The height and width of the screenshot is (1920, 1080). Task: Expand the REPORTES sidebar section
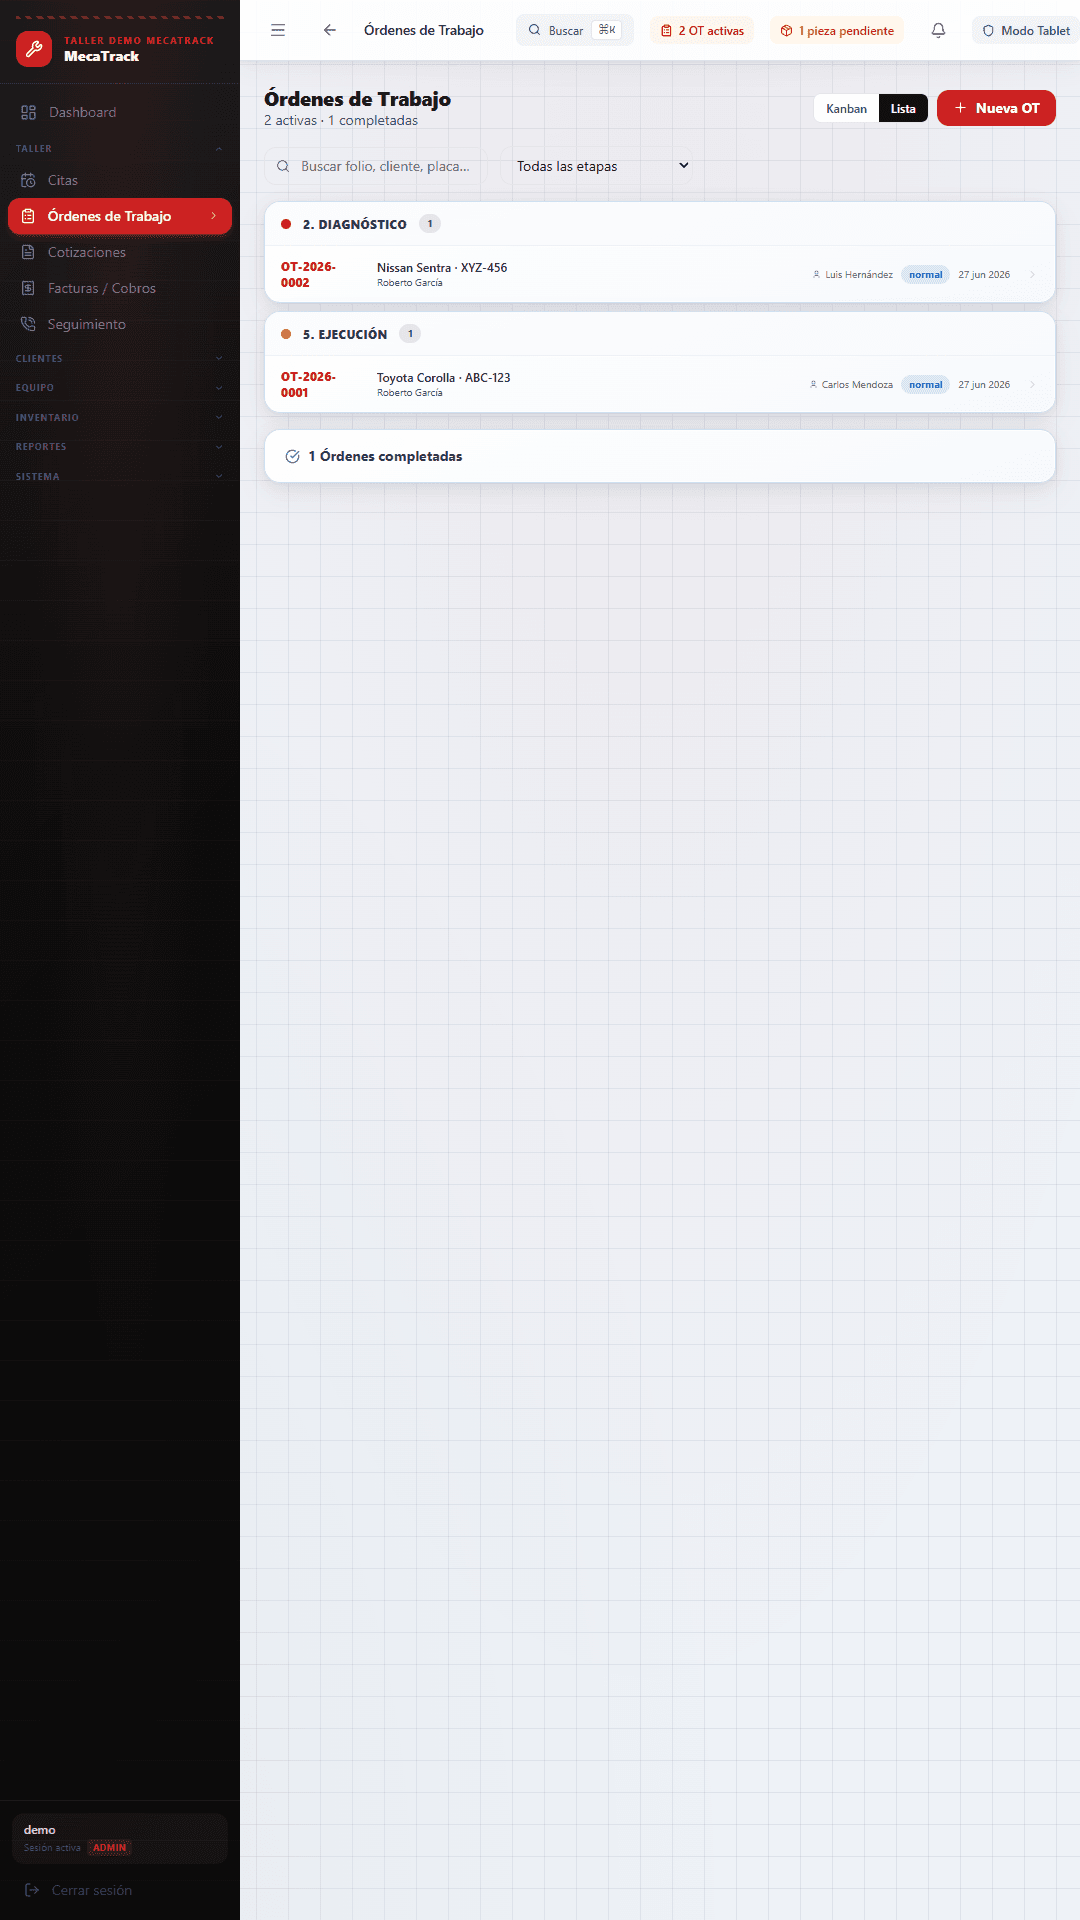click(120, 446)
